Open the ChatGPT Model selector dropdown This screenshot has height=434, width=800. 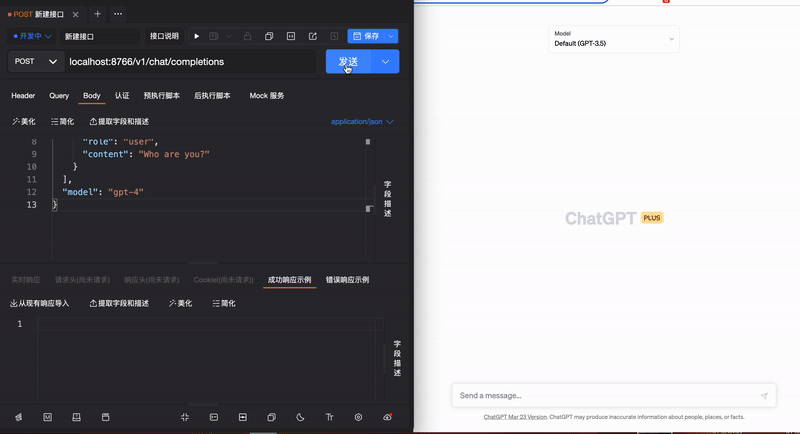[614, 39]
